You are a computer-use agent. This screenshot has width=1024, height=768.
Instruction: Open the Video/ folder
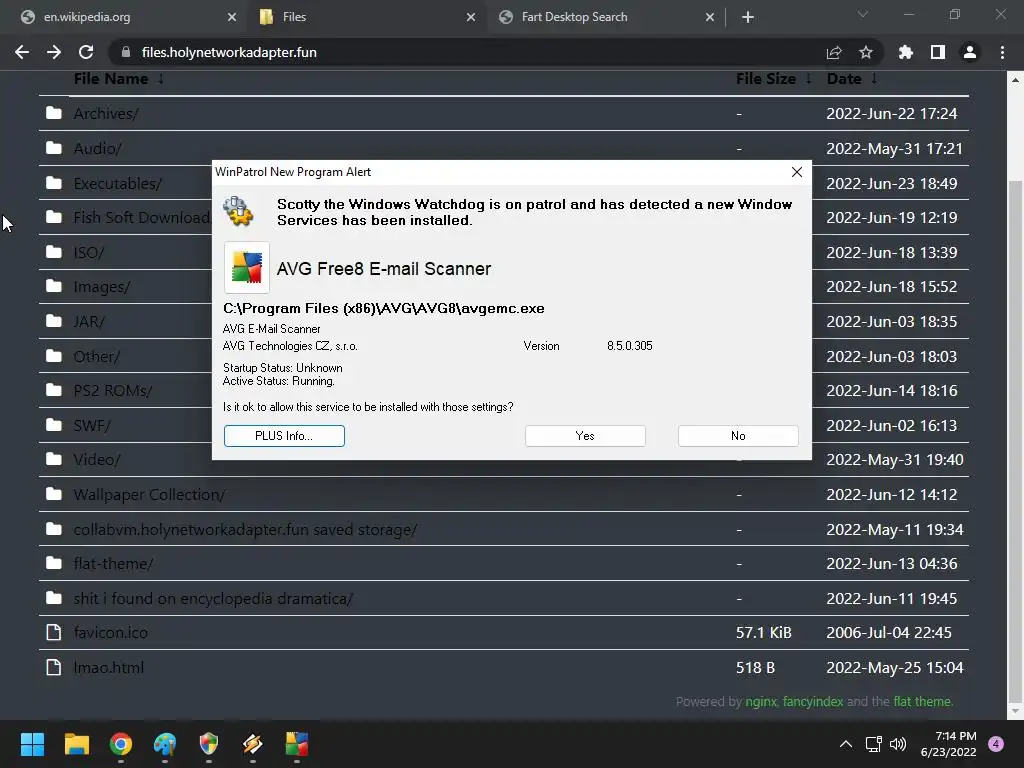click(97, 460)
